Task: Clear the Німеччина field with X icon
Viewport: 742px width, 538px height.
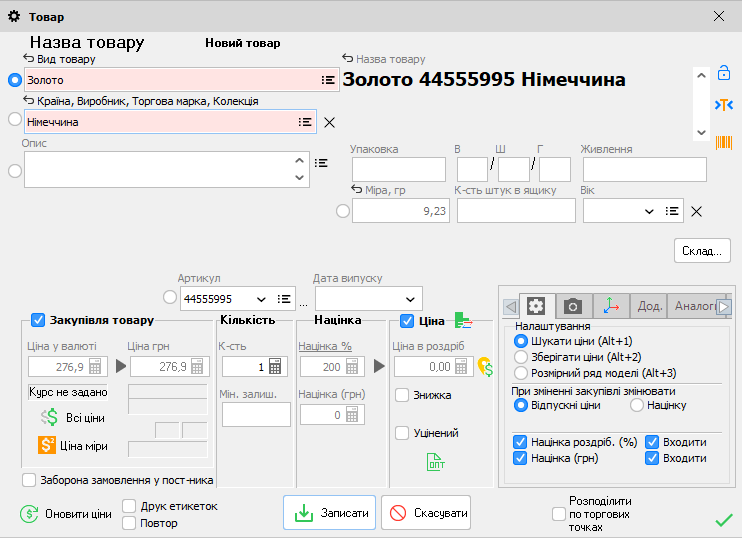Action: (x=330, y=122)
